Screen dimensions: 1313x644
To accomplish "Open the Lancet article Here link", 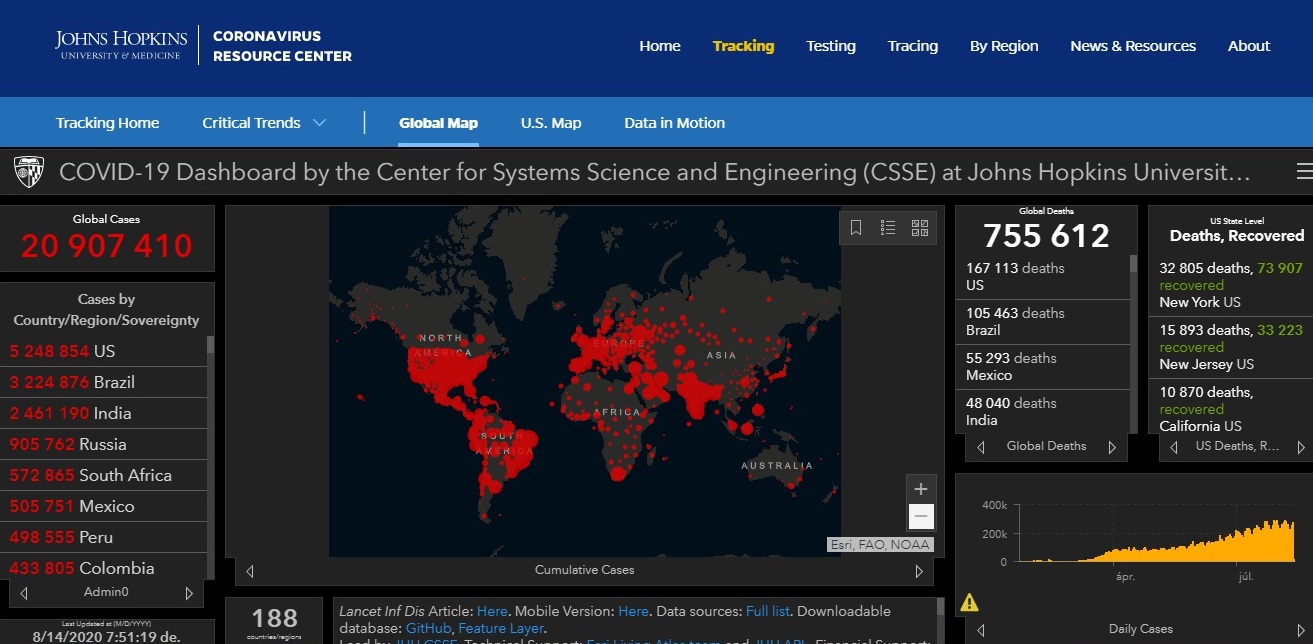I will [492, 611].
